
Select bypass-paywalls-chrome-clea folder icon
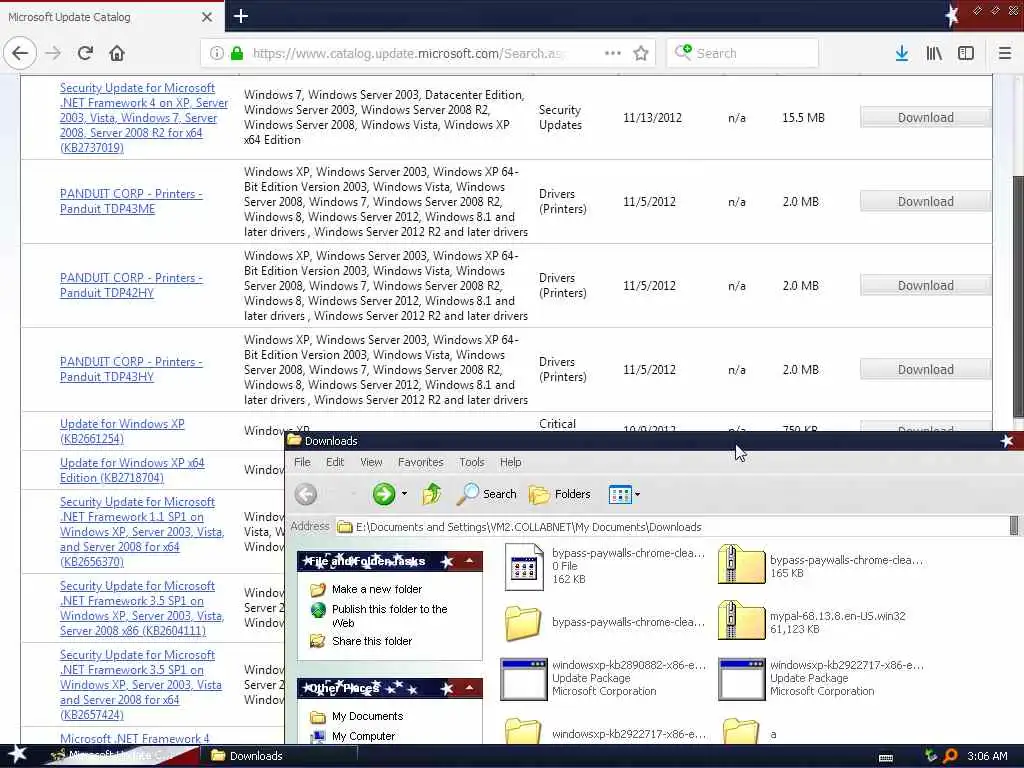pyautogui.click(x=523, y=622)
